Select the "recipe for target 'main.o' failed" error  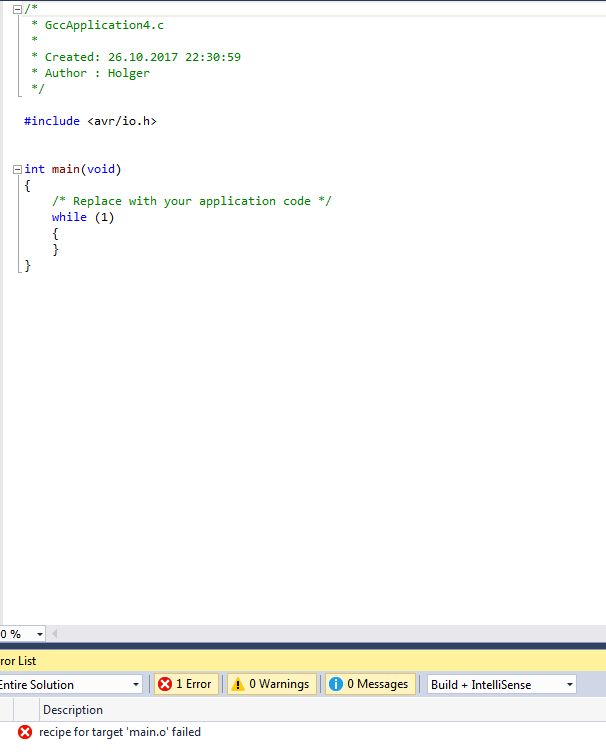(120, 732)
